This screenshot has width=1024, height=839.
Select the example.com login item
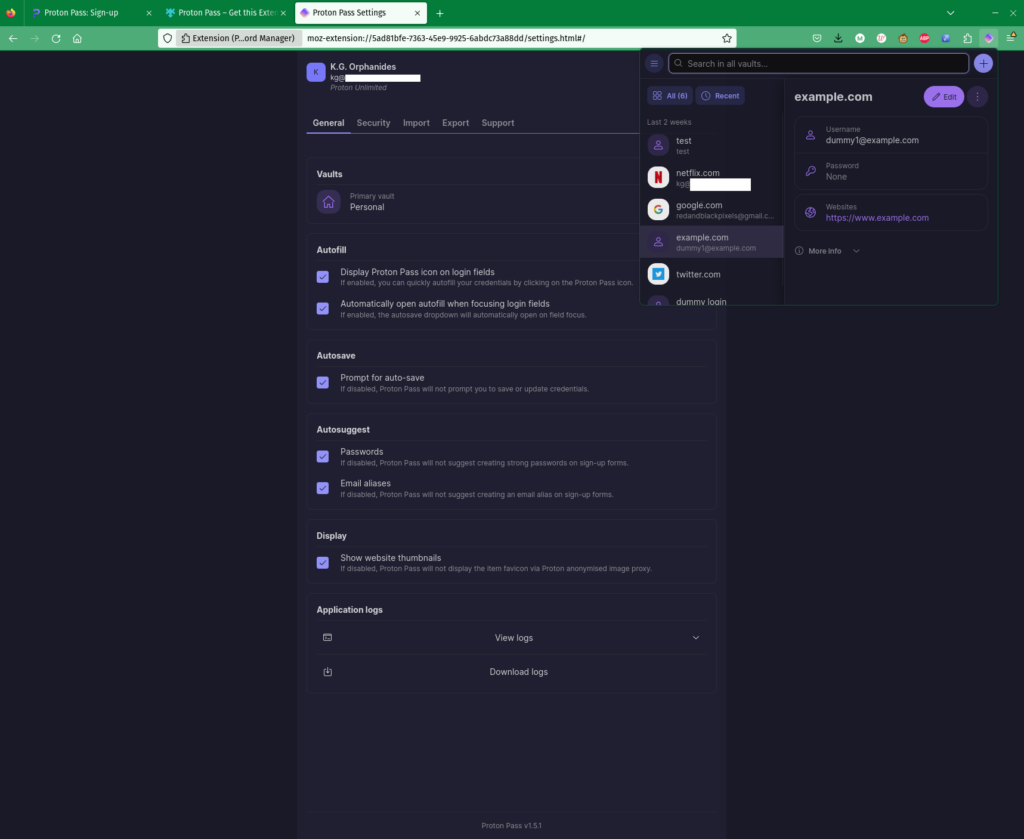[712, 242]
